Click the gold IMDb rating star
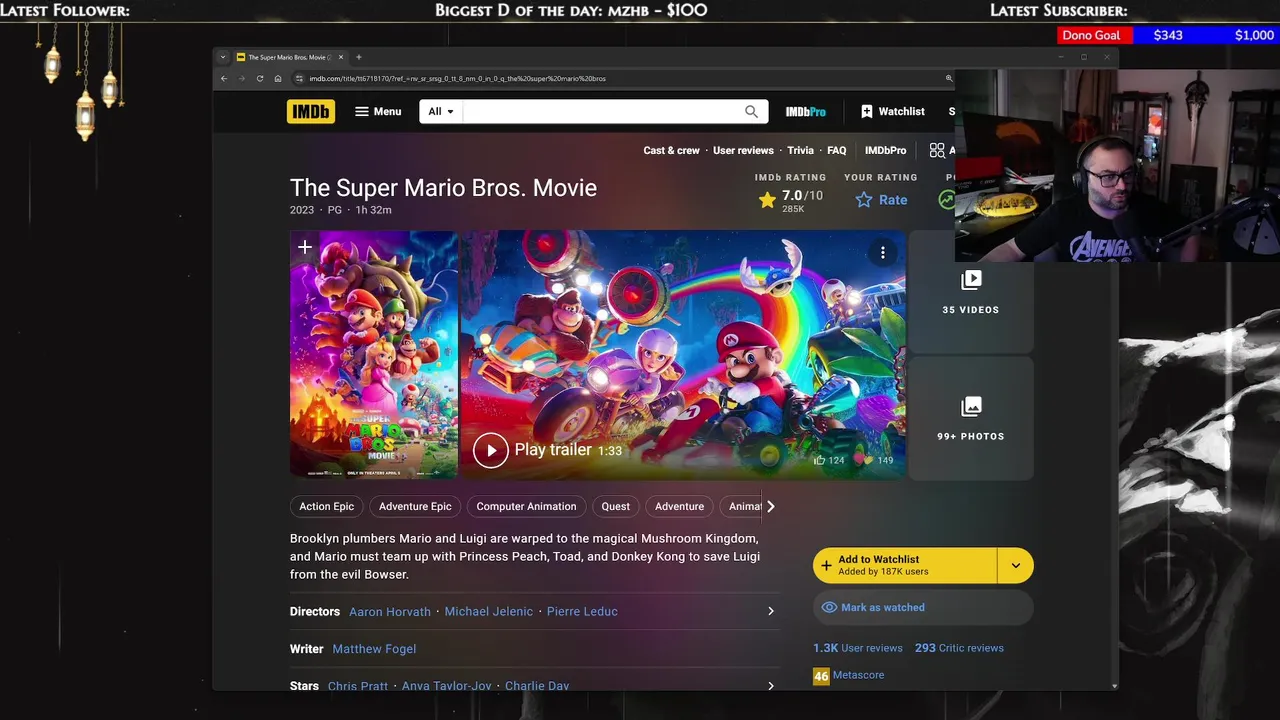This screenshot has height=720, width=1280. click(767, 200)
